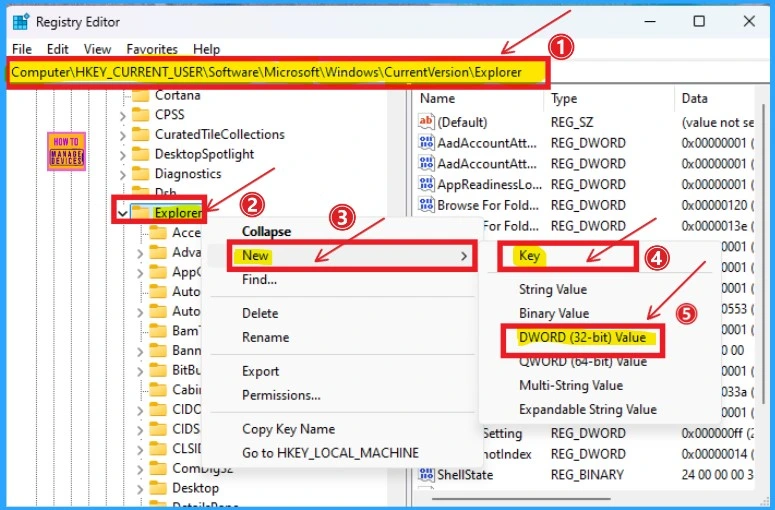Choose Find... in the context menu
775x510 pixels.
coord(259,280)
